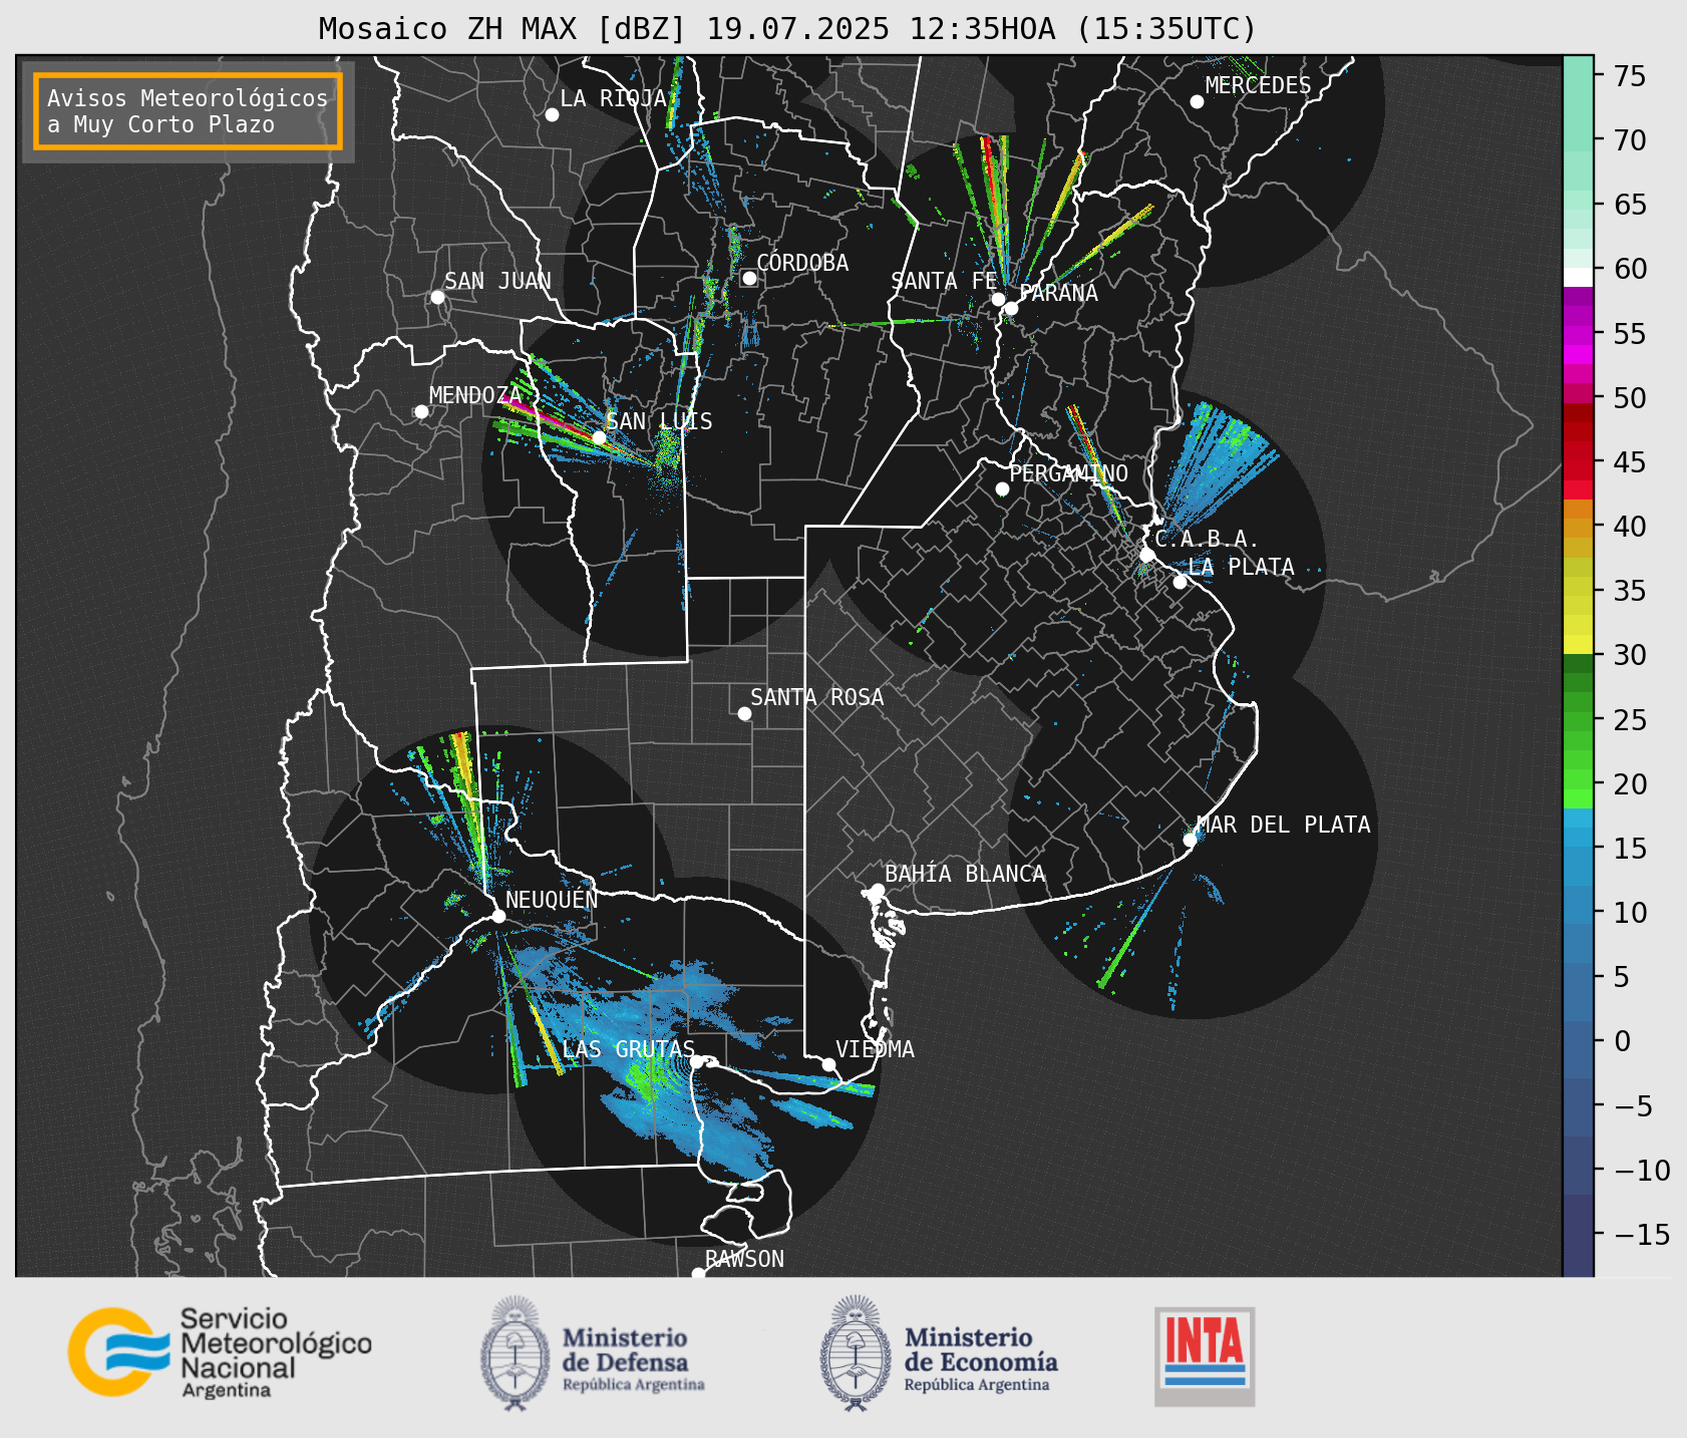Click the yellow 30 dBZ color band
Viewport: 1687px width, 1438px height.
[x=1578, y=644]
